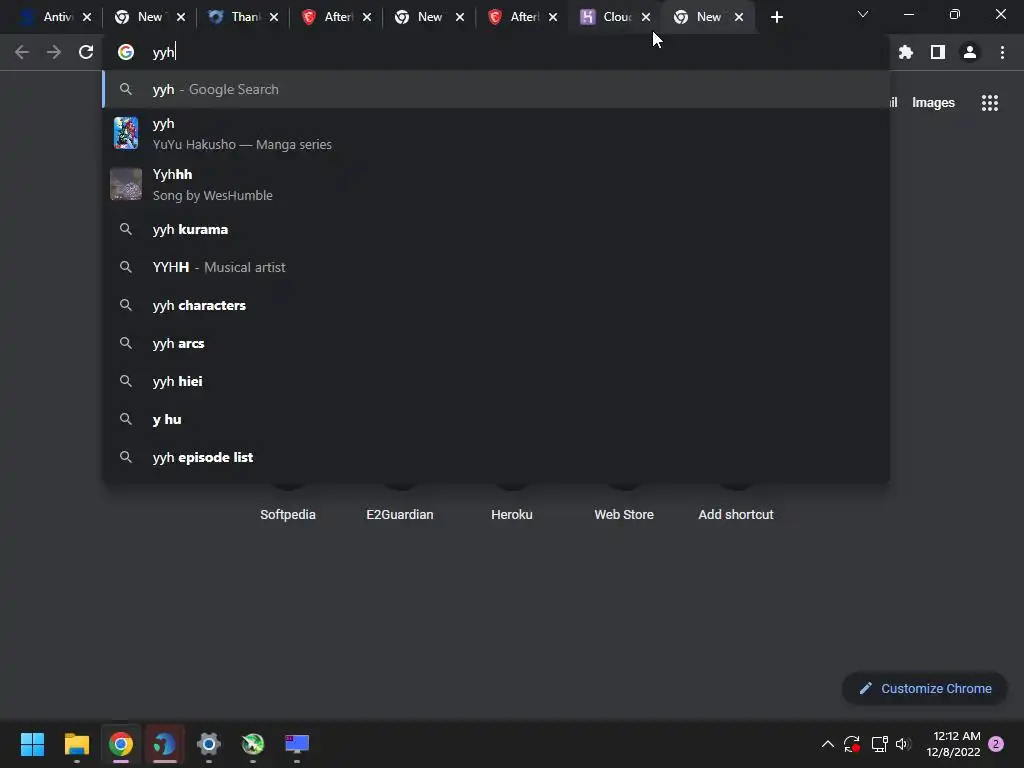The width and height of the screenshot is (1024, 768).
Task: Choose the YuYu Hakusho Manga series suggestion
Action: point(496,133)
